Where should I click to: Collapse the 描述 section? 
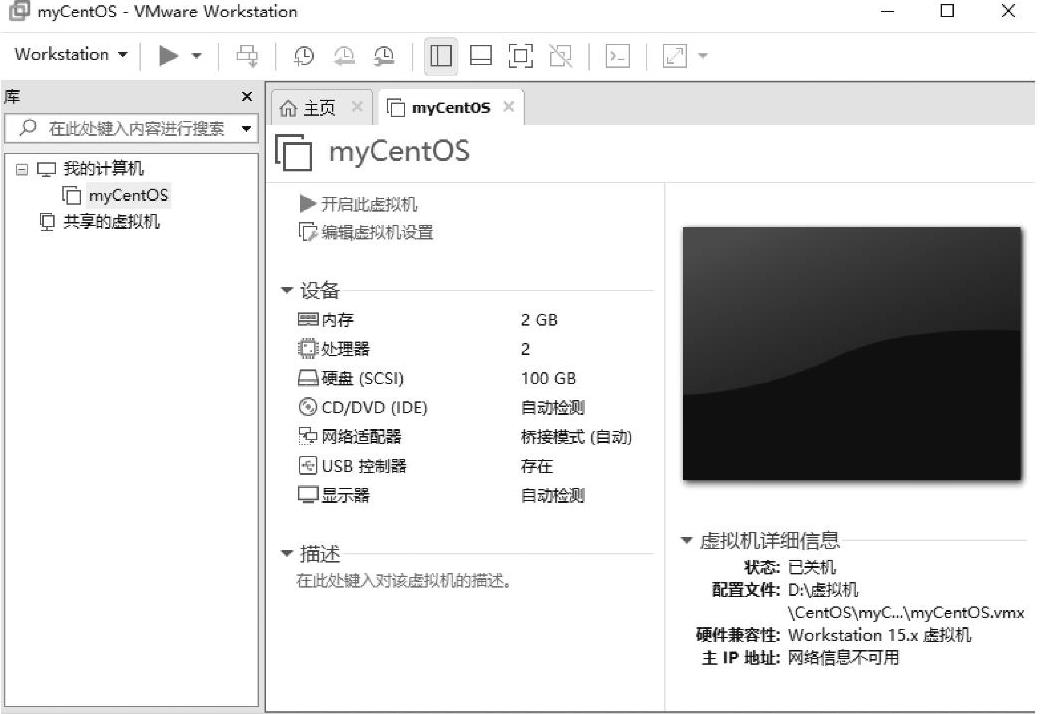coord(287,553)
